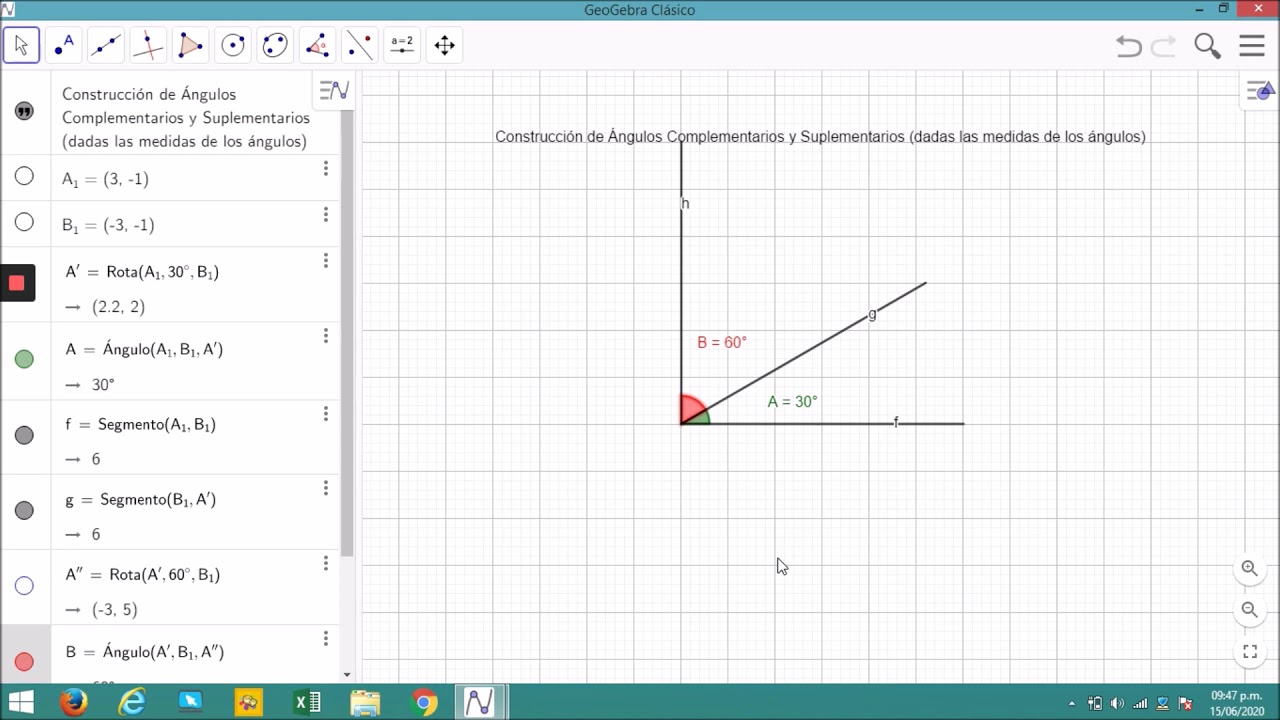1280x720 pixels.
Task: Toggle visibility of segment f
Action: [x=24, y=435]
